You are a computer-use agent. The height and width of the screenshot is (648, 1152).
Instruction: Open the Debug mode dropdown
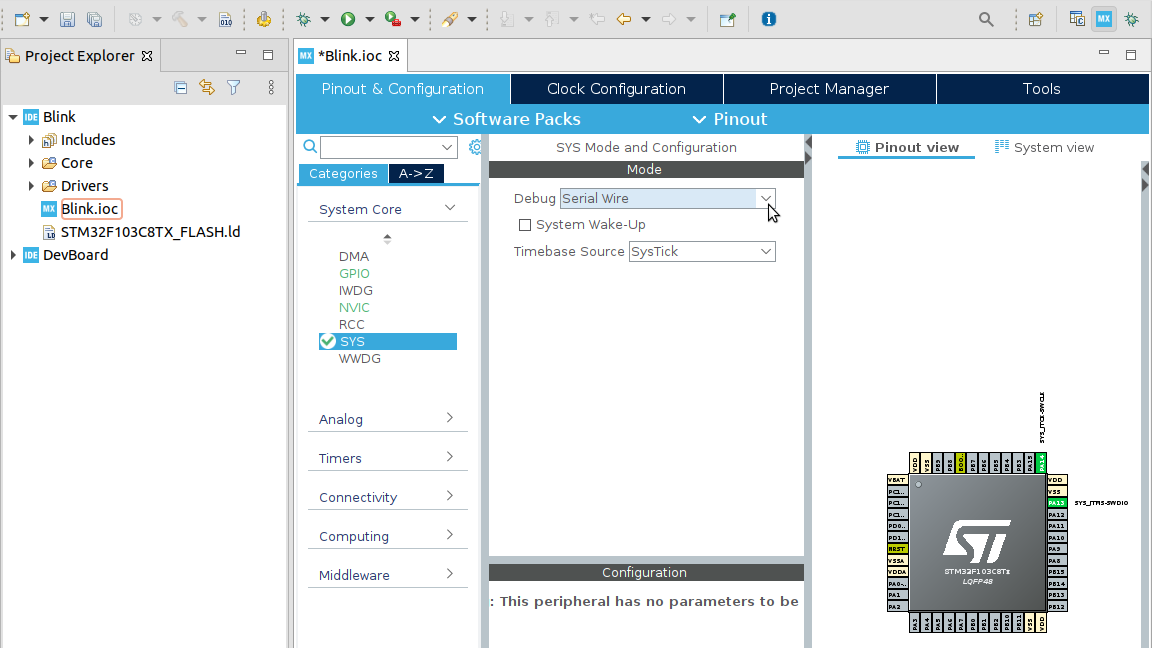coord(766,198)
